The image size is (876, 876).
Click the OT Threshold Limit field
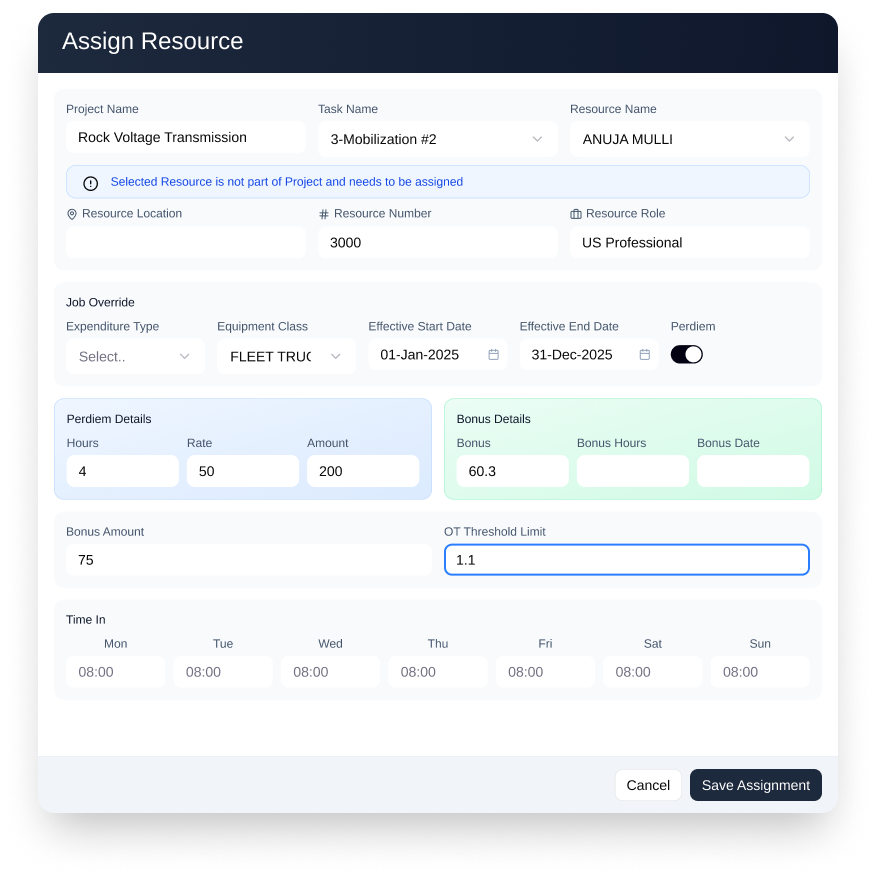pyautogui.click(x=626, y=560)
